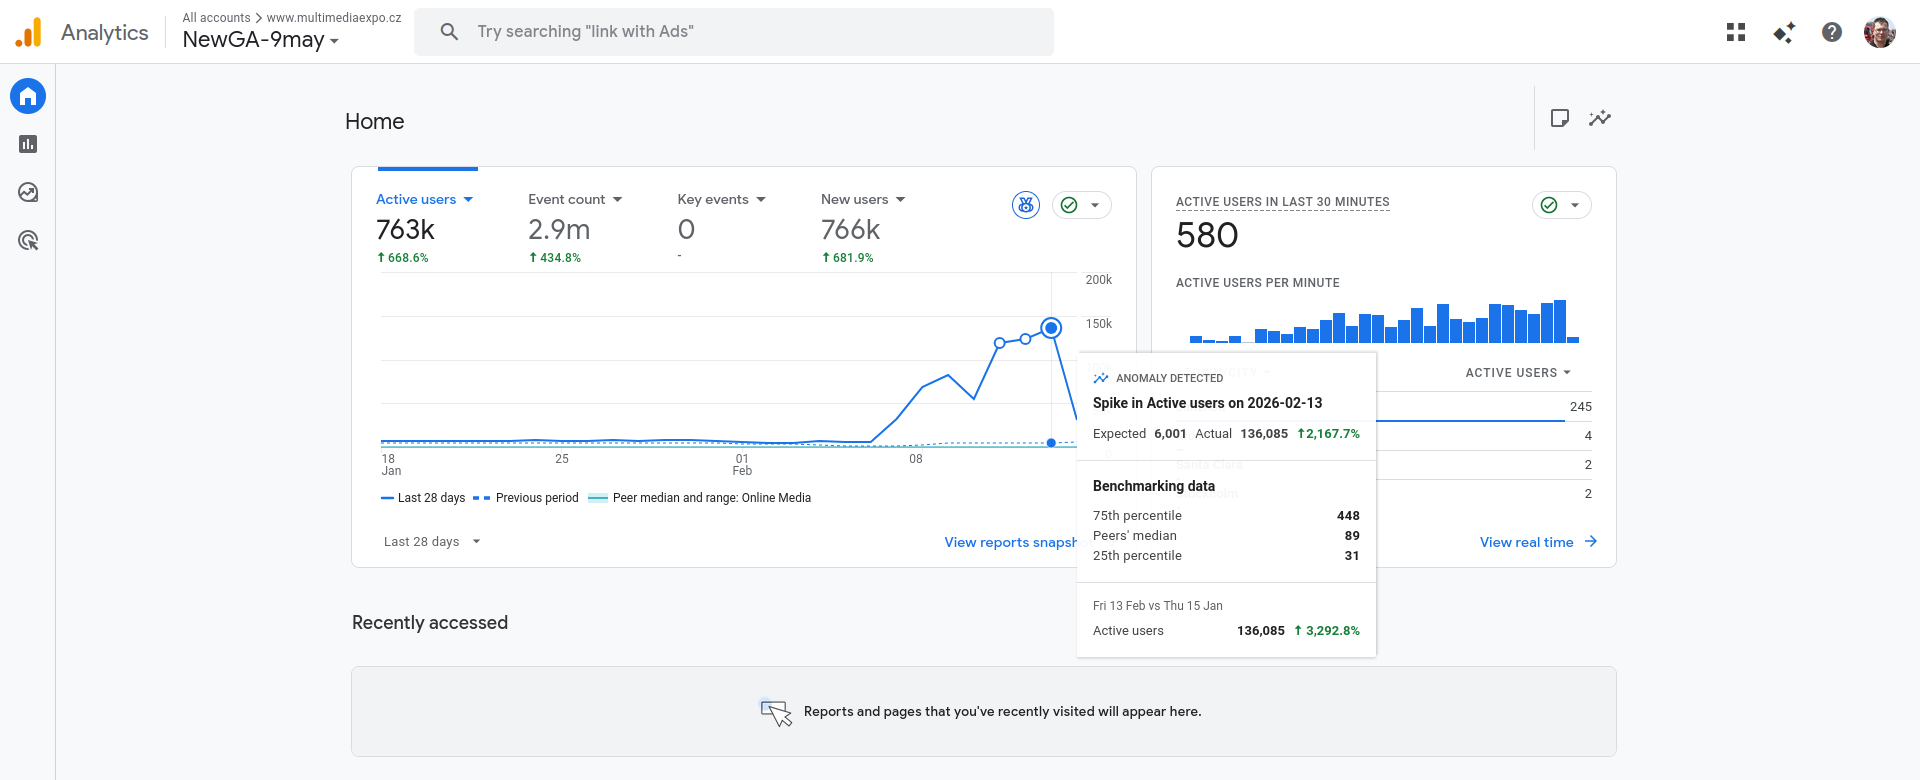Expand the Event count metric dropdown
Viewport: 1920px width, 780px height.
tap(617, 200)
